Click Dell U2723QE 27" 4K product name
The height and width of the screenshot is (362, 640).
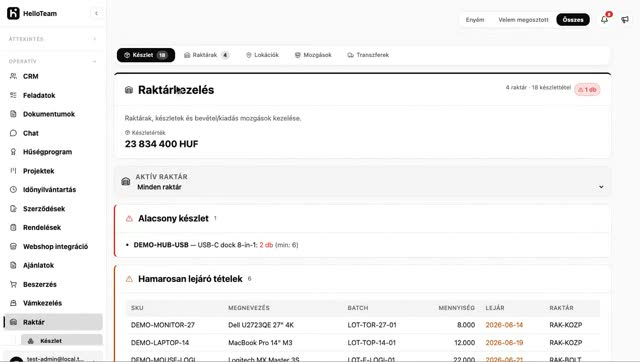click(261, 325)
